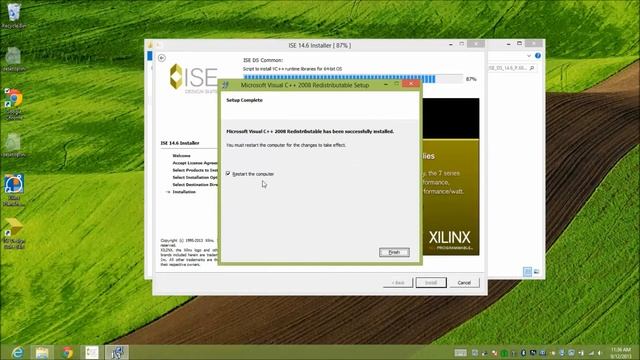Click Finish in Visual C++ setup
This screenshot has width=640, height=360.
click(x=394, y=252)
